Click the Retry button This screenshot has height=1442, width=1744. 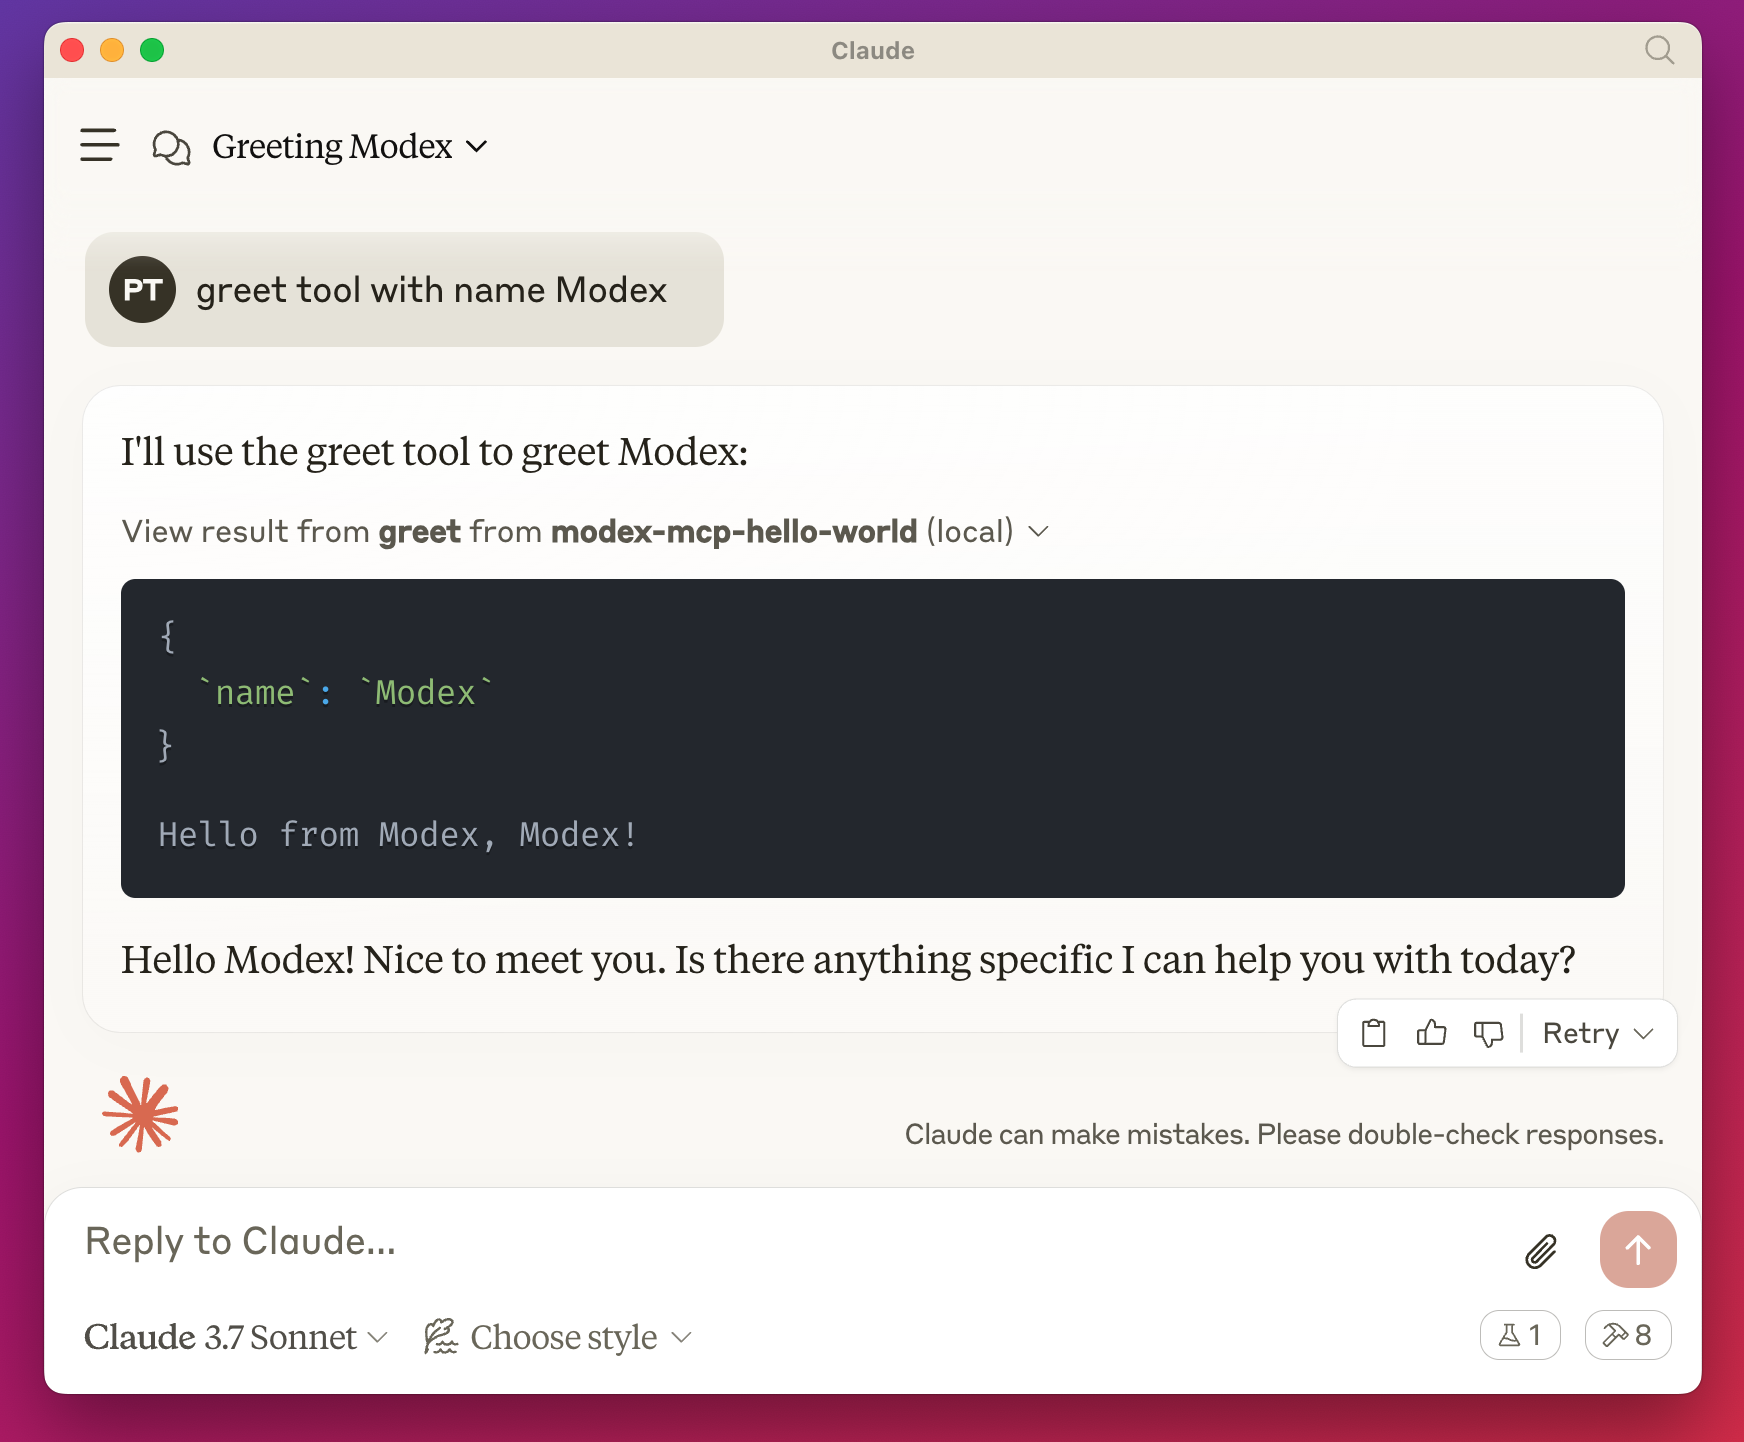tap(1580, 1033)
